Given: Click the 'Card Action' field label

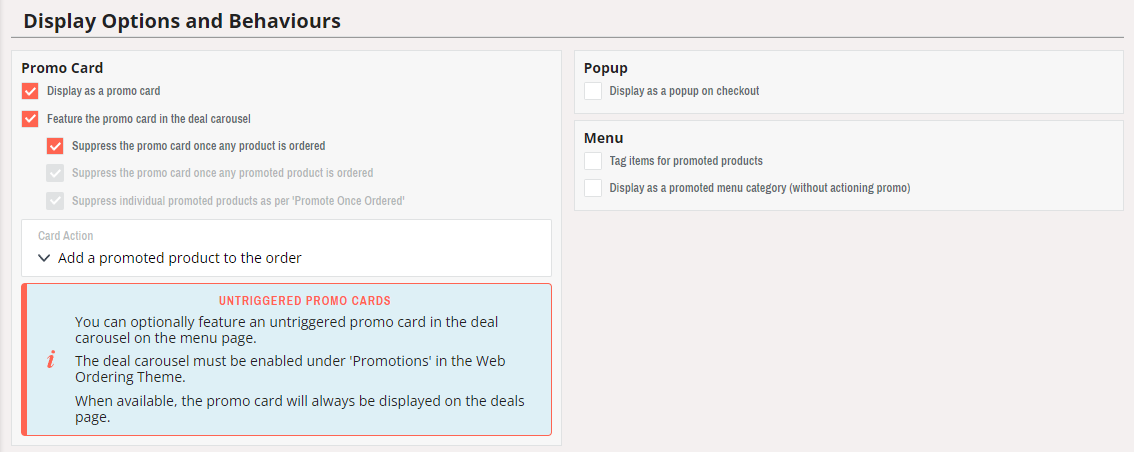Looking at the screenshot, I should (66, 236).
